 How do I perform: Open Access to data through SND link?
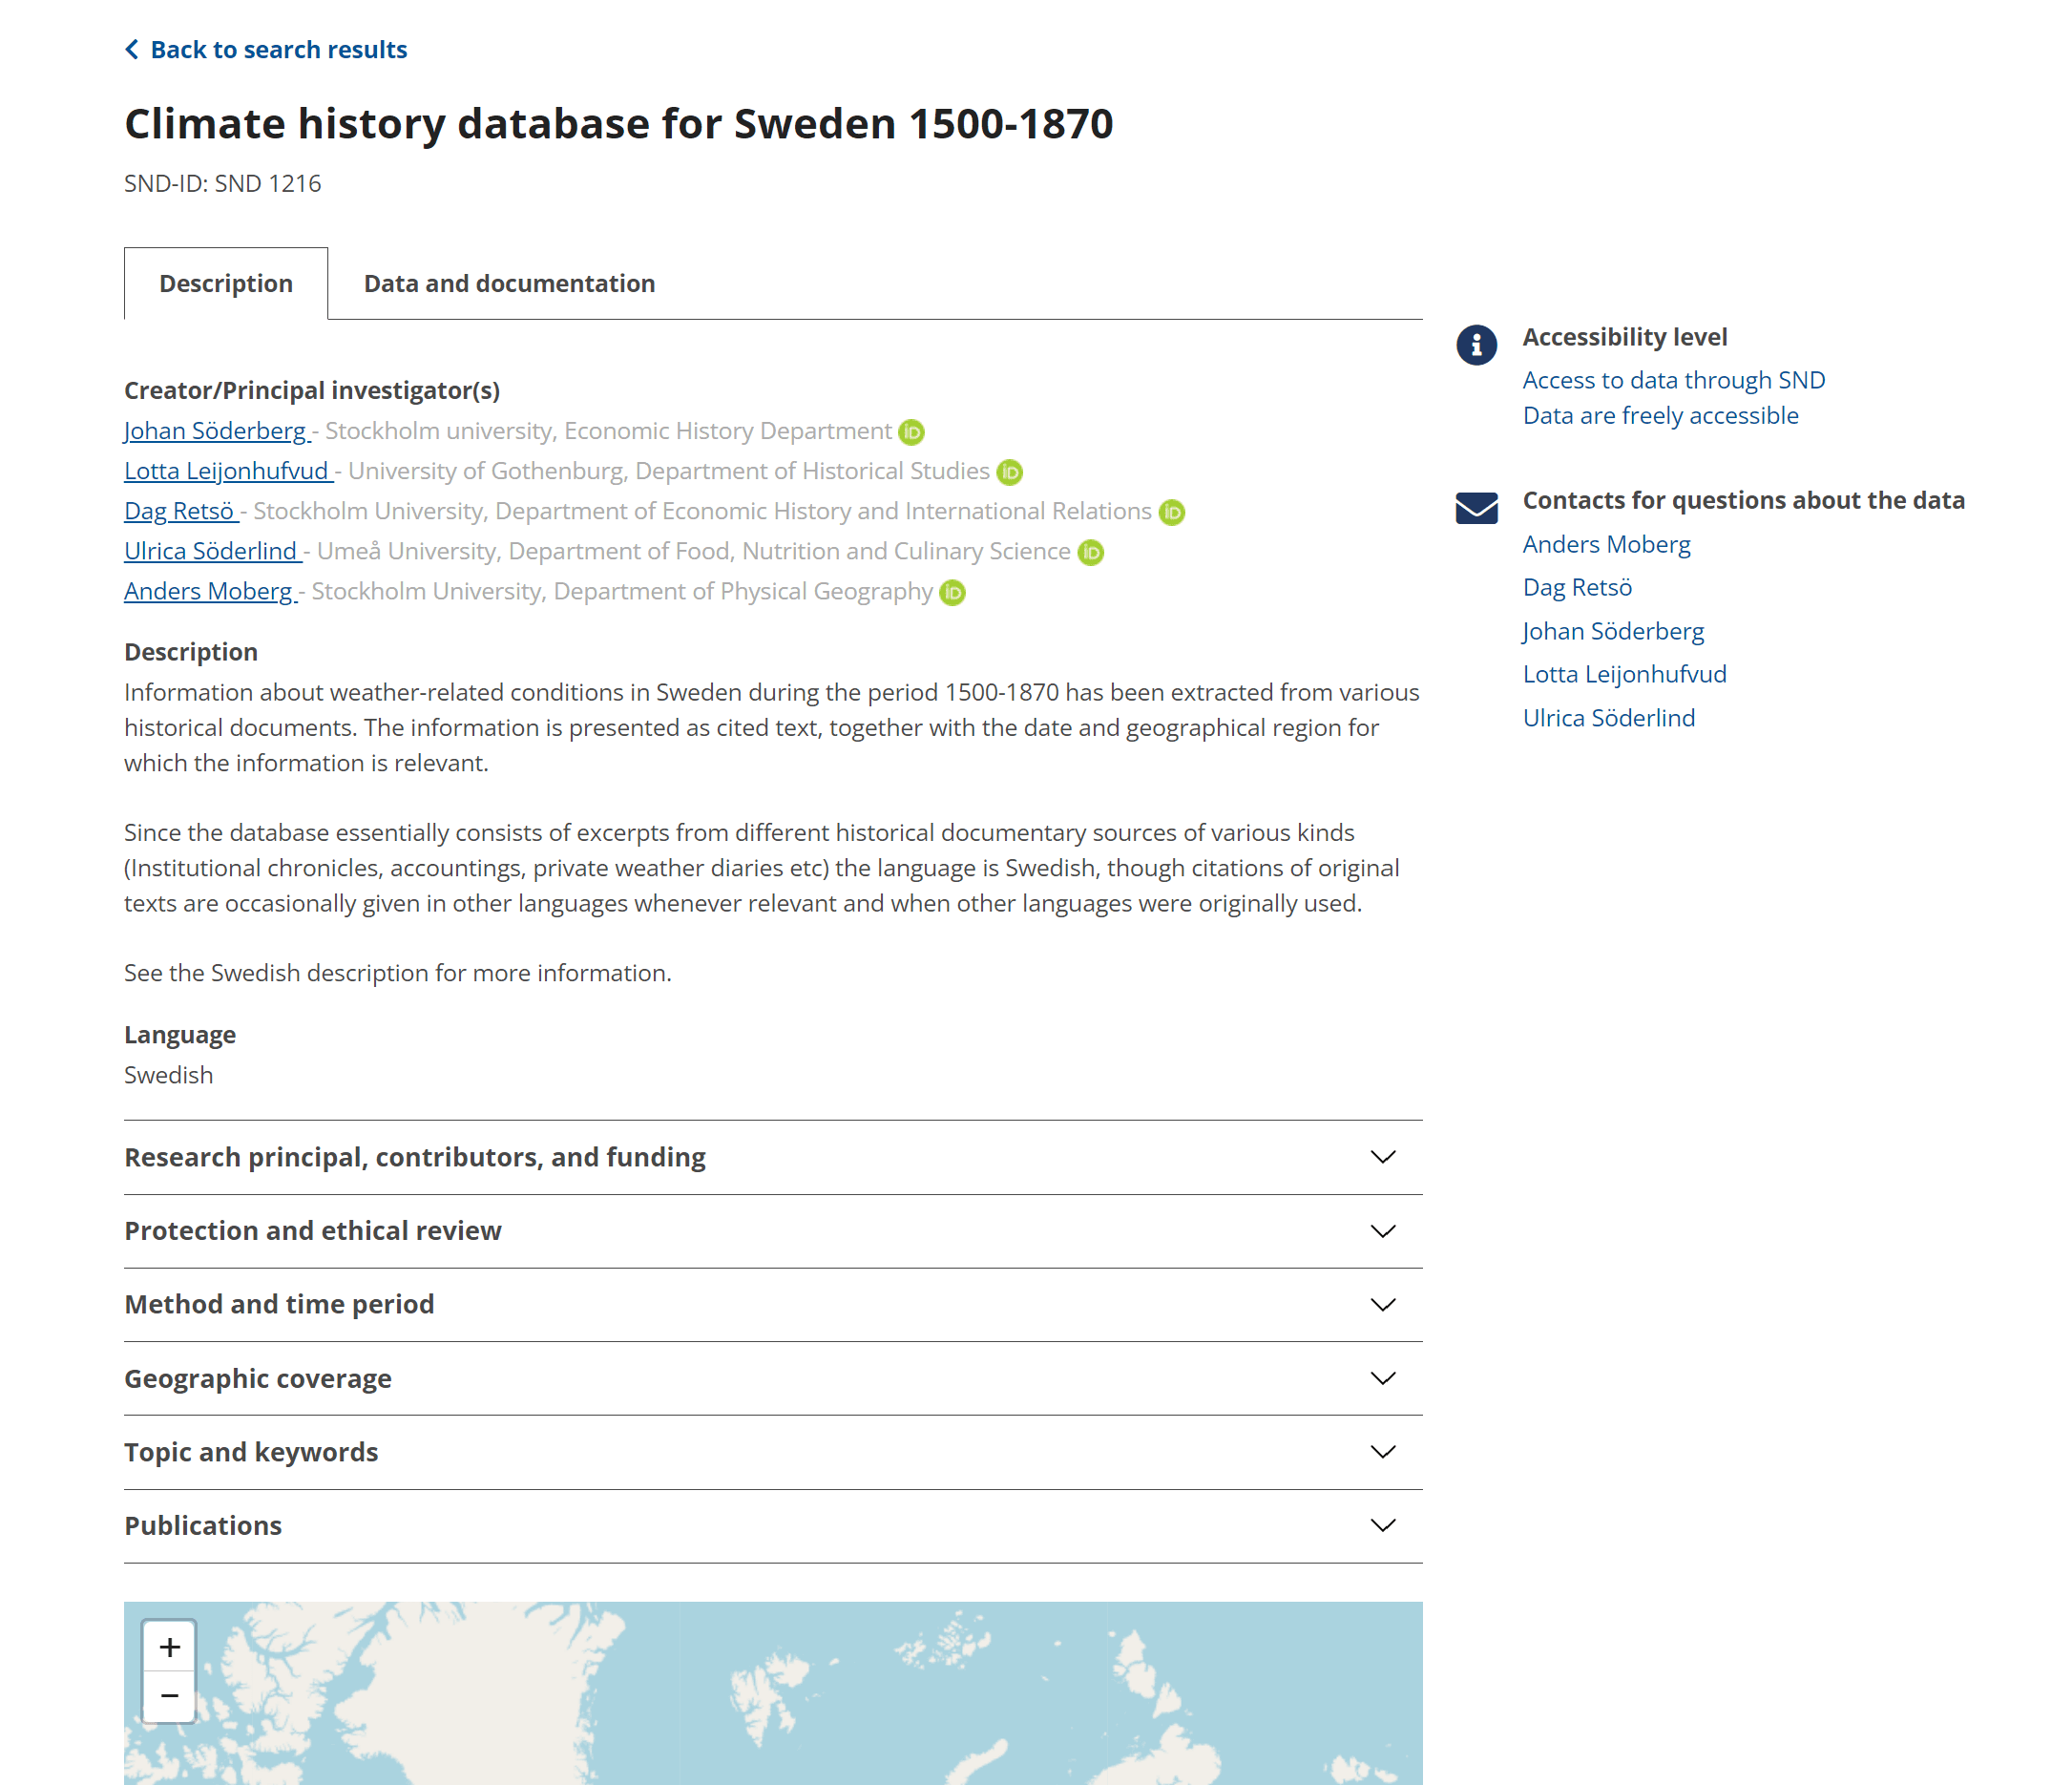coord(1673,380)
